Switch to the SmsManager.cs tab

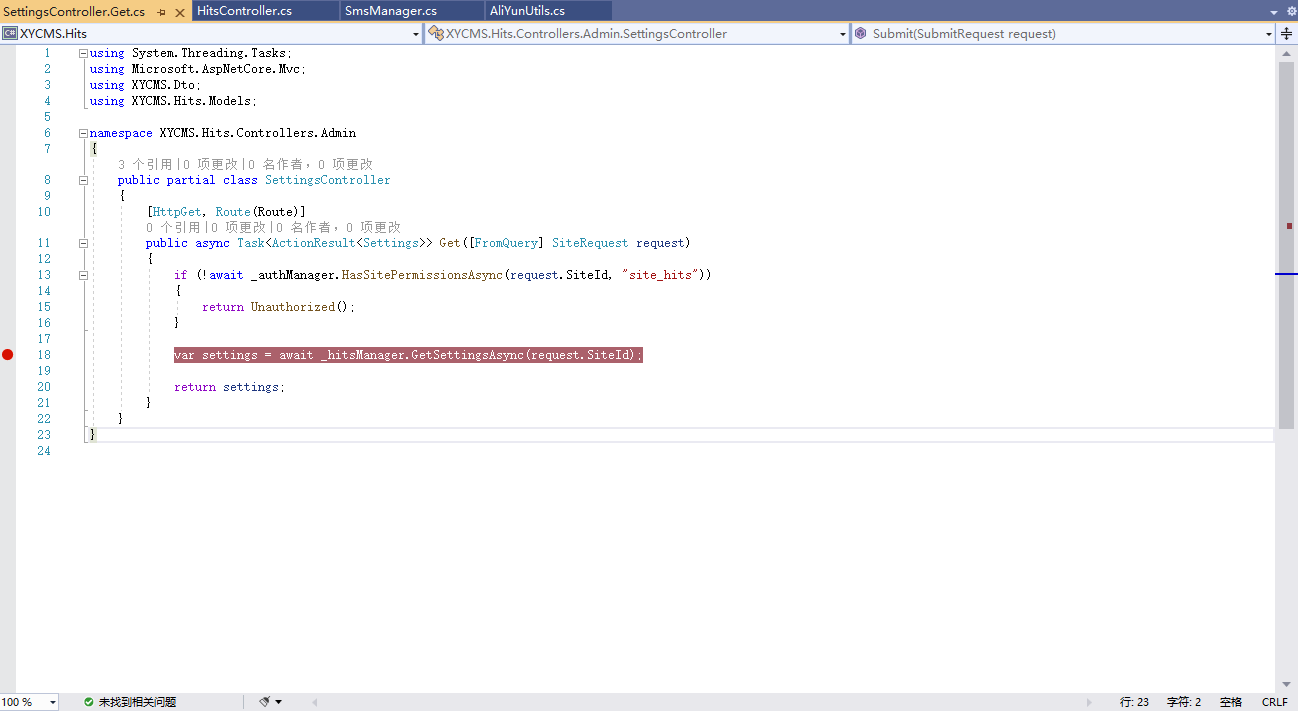click(390, 11)
